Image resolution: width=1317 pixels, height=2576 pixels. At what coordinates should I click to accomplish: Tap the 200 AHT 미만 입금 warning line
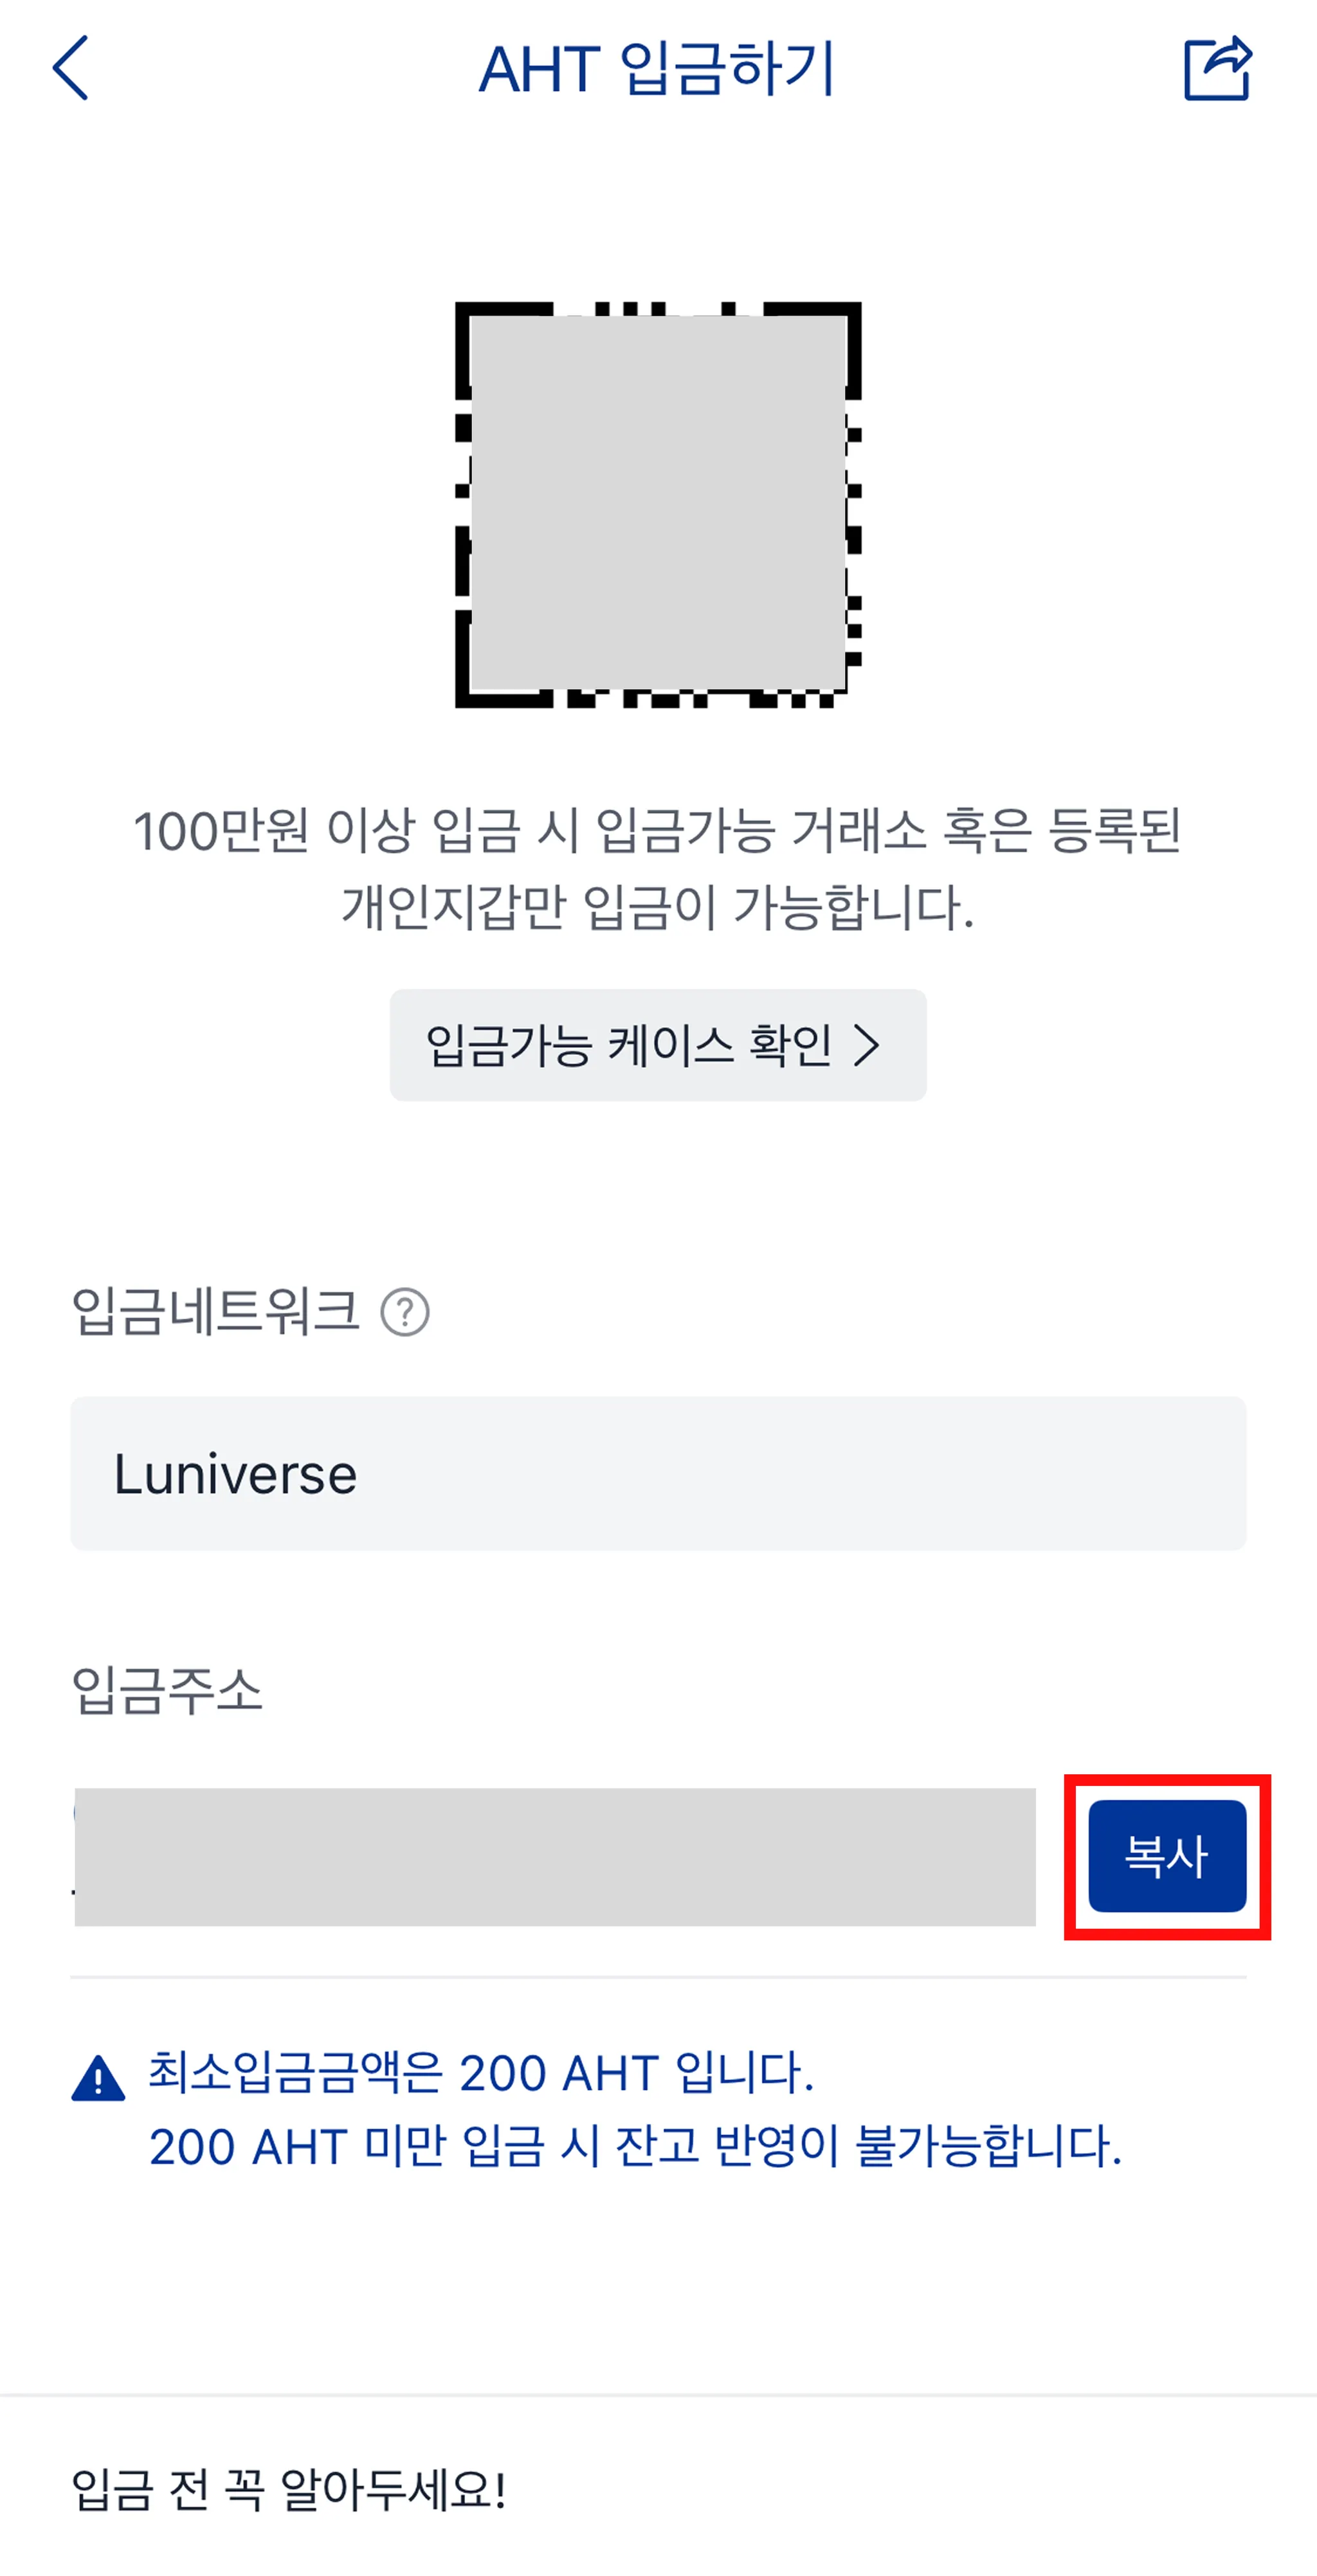point(635,2146)
